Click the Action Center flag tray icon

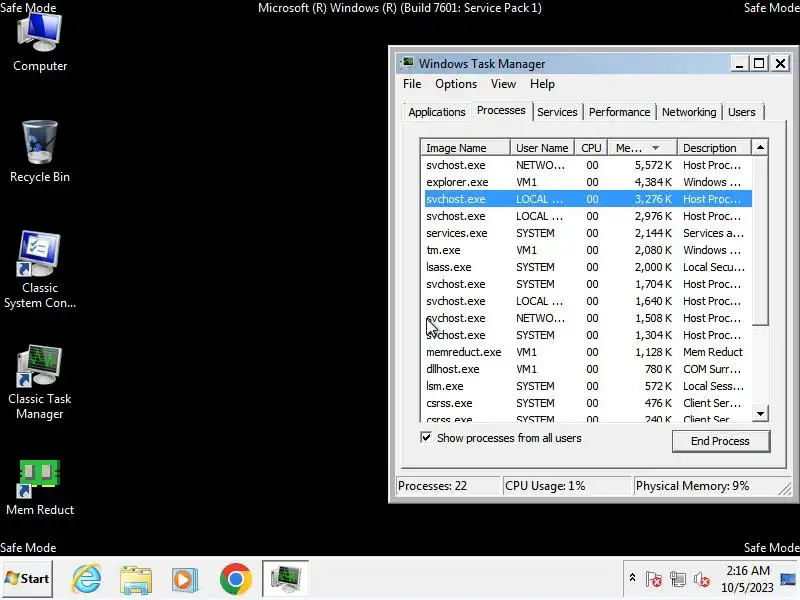pos(654,579)
